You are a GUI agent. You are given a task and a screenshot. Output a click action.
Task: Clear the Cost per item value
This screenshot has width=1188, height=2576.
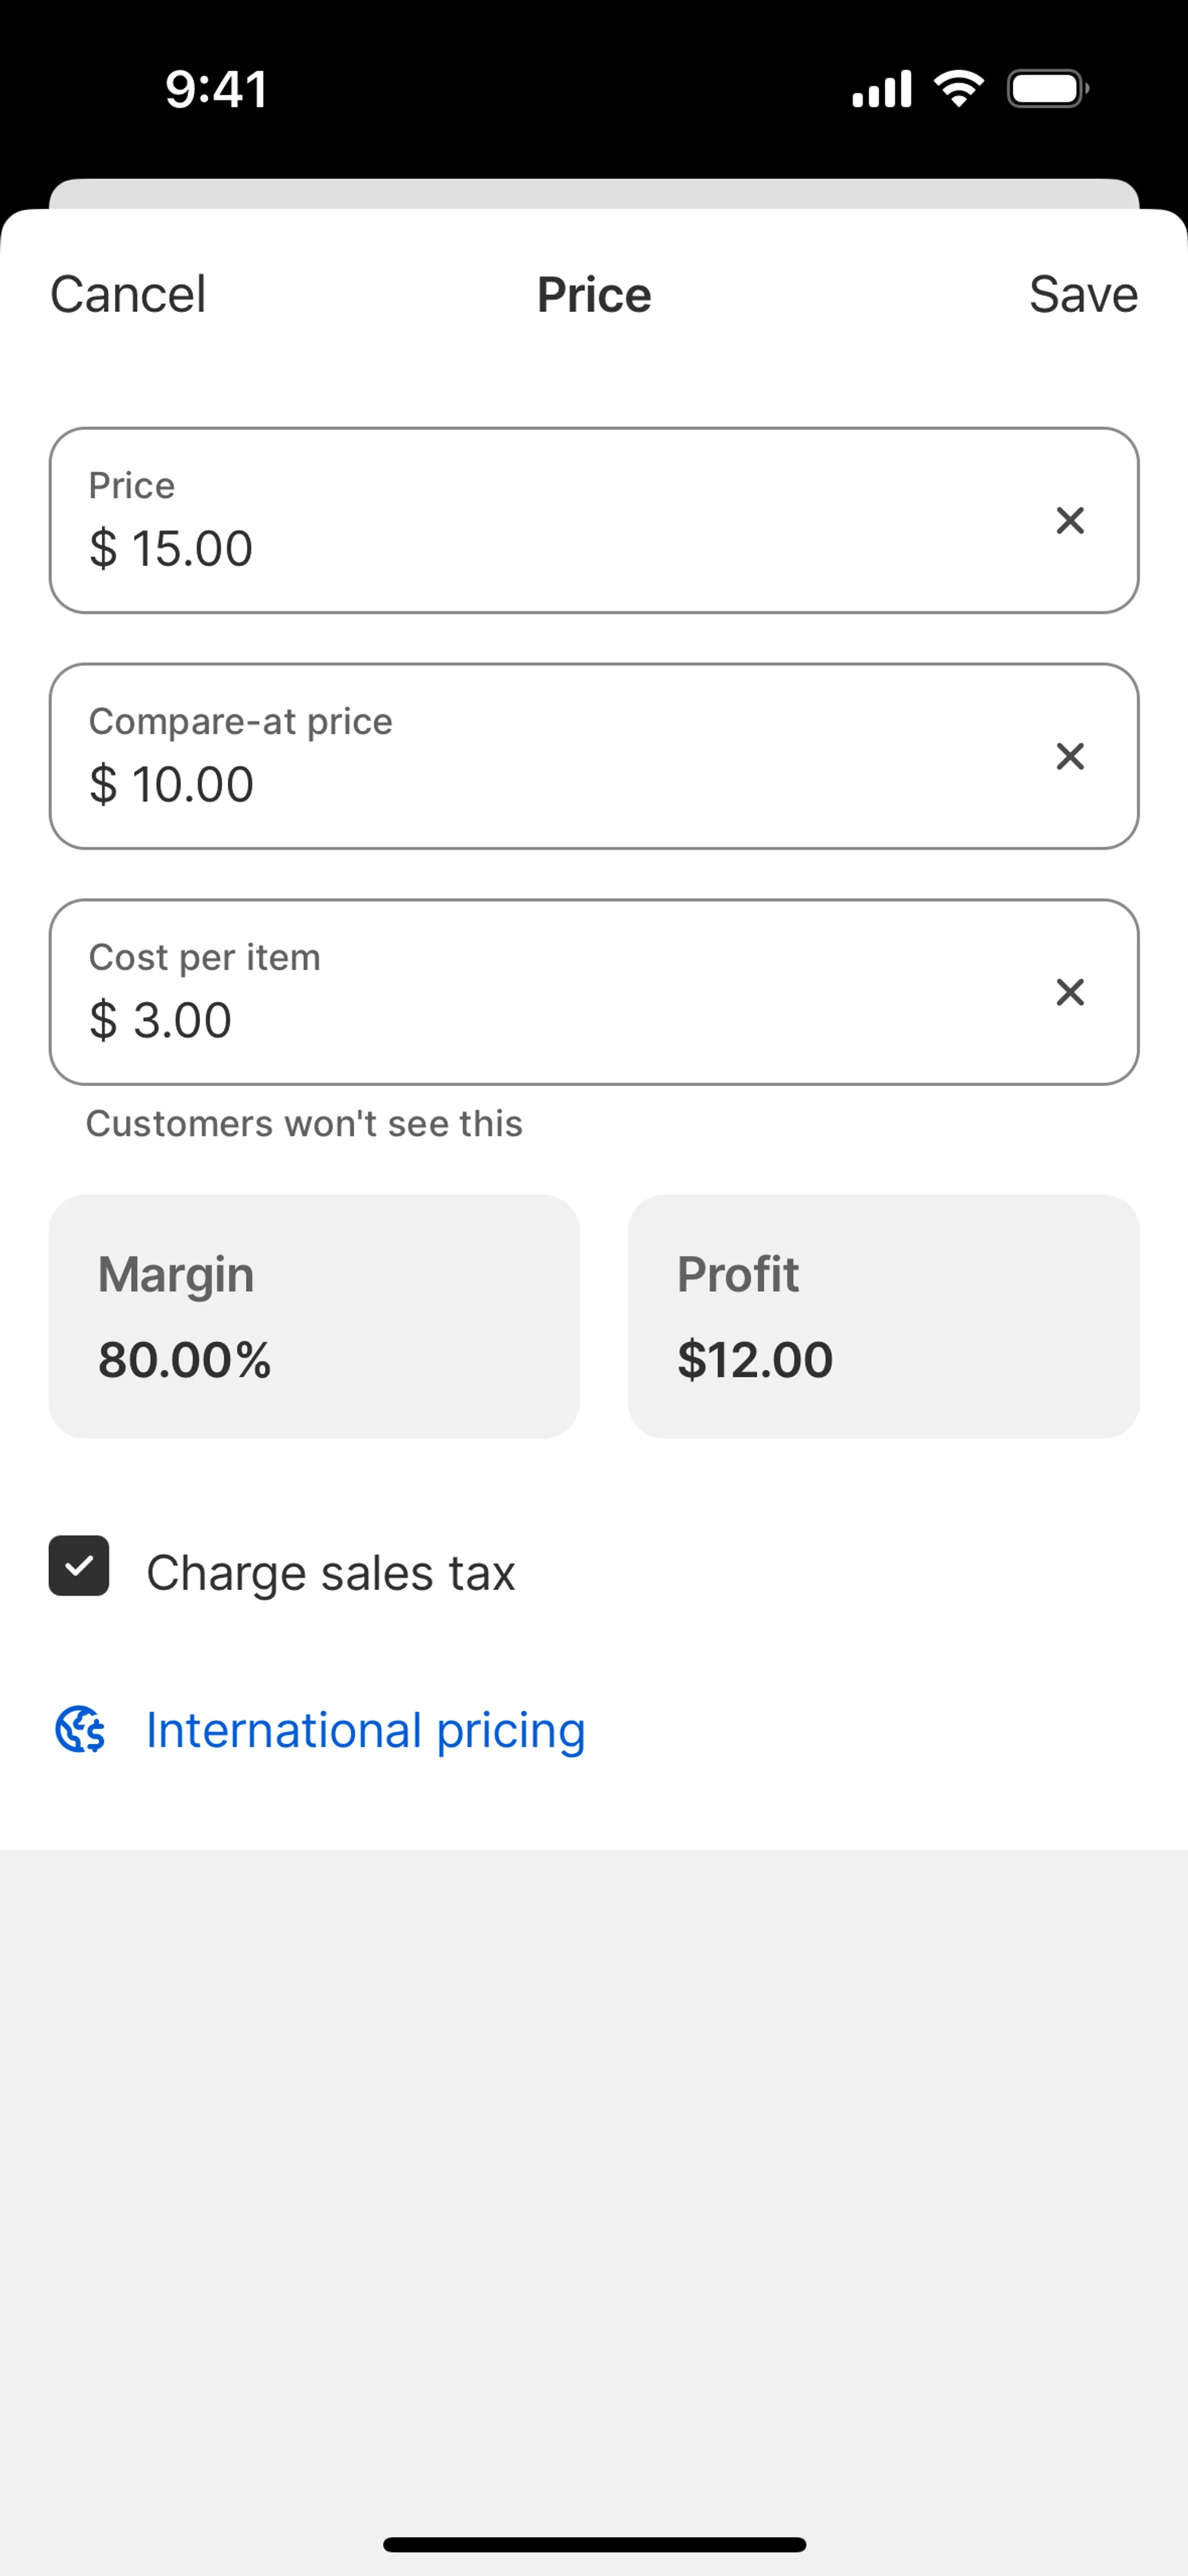tap(1070, 992)
